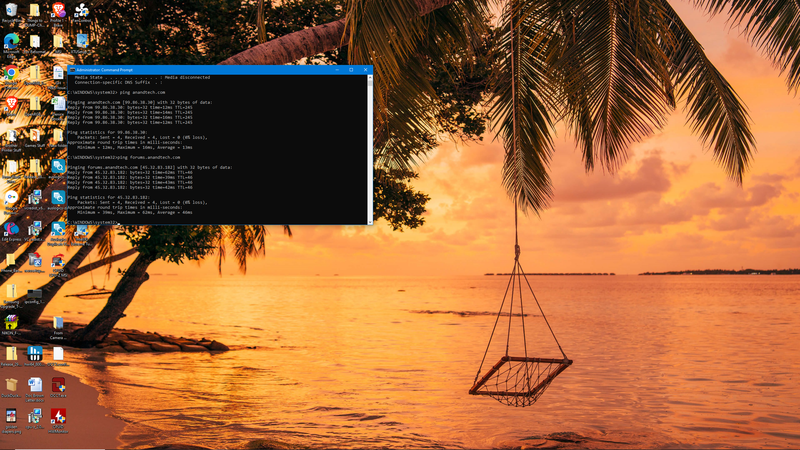The width and height of the screenshot is (800, 450).
Task: Select the From Camera folder
Action: [x=58, y=323]
